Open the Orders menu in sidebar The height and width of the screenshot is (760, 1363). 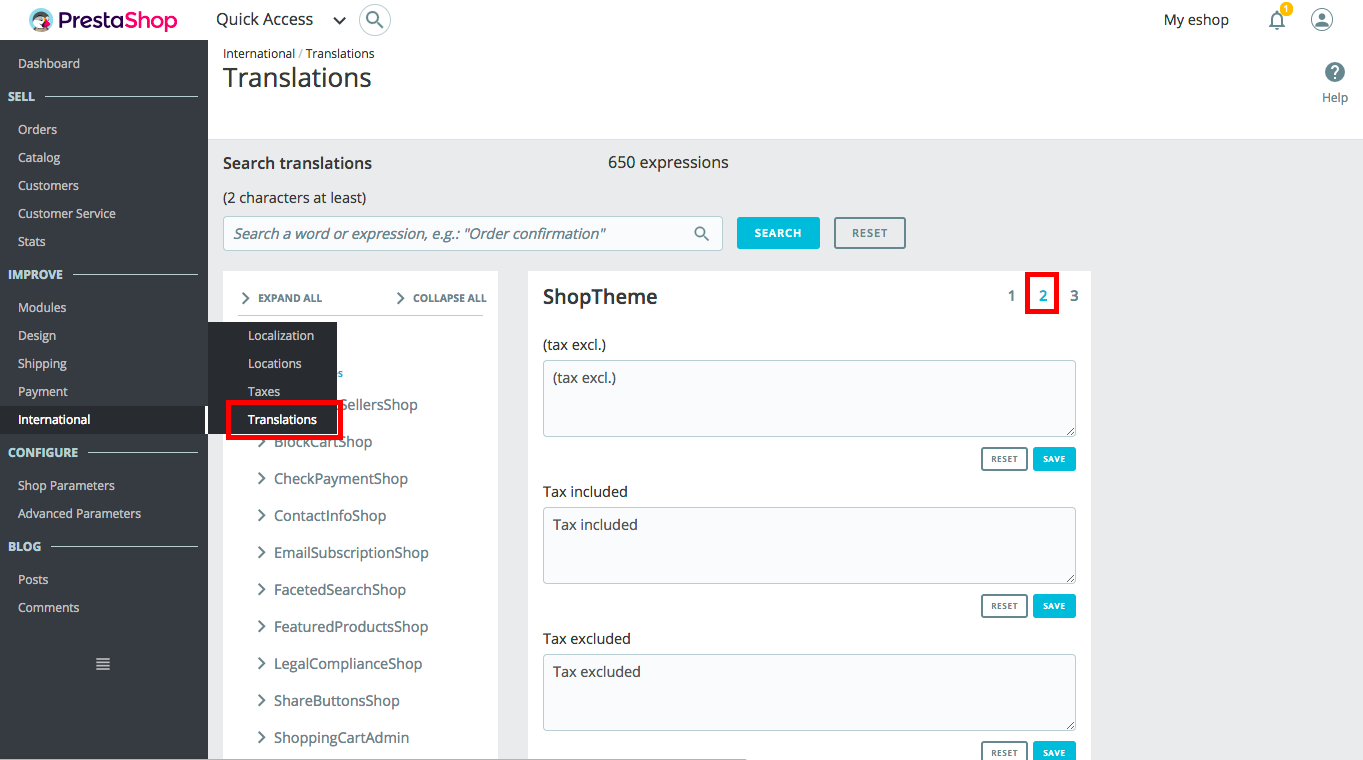click(x=38, y=130)
